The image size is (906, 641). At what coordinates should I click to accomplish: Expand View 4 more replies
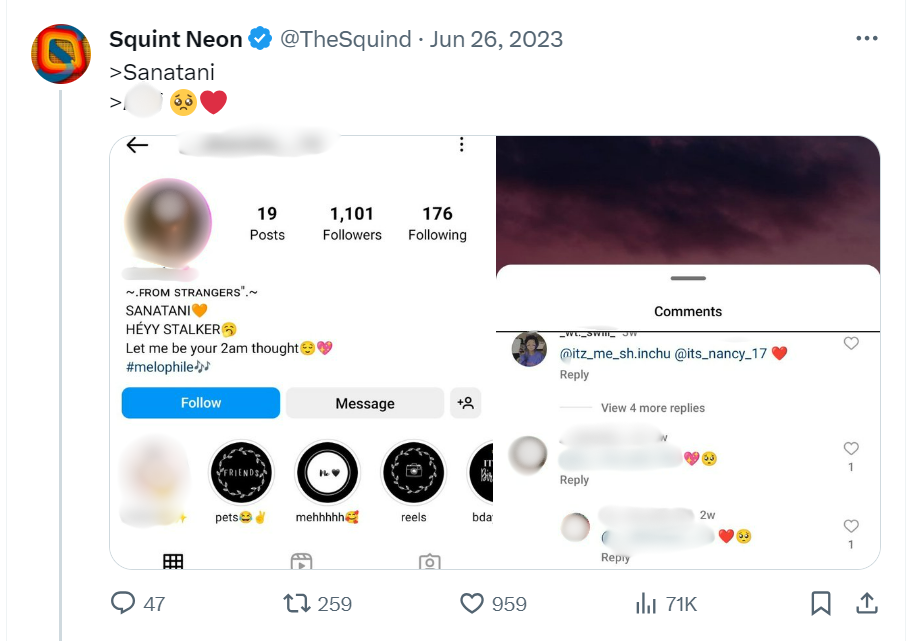coord(652,408)
